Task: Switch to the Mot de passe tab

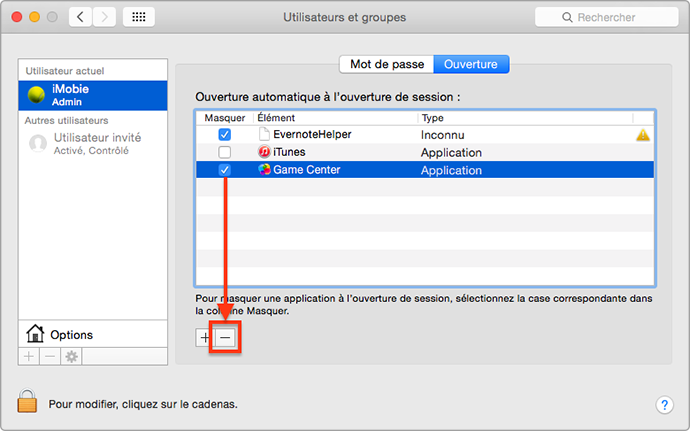Action: (x=387, y=64)
